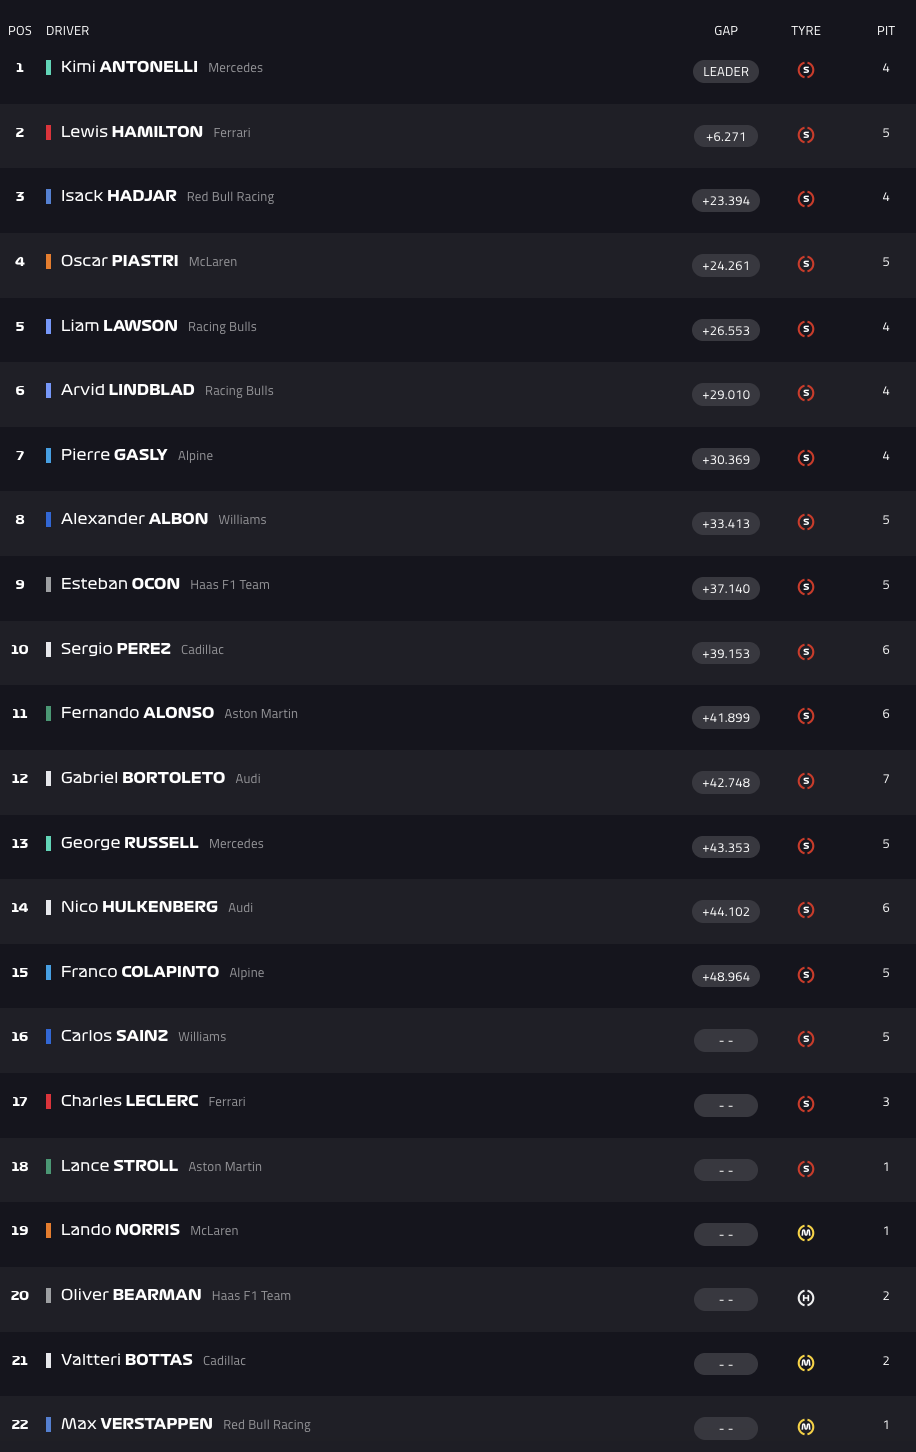Click Bottas's medium tyre icon

tap(806, 1362)
